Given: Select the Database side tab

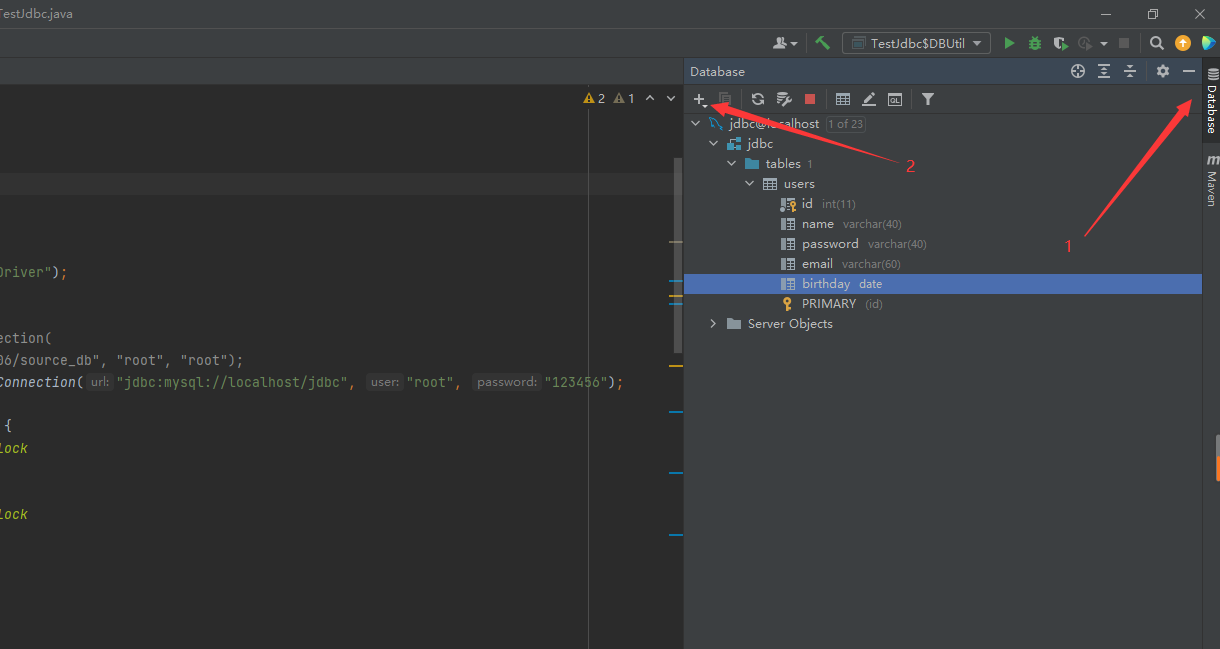Looking at the screenshot, I should (1211, 101).
